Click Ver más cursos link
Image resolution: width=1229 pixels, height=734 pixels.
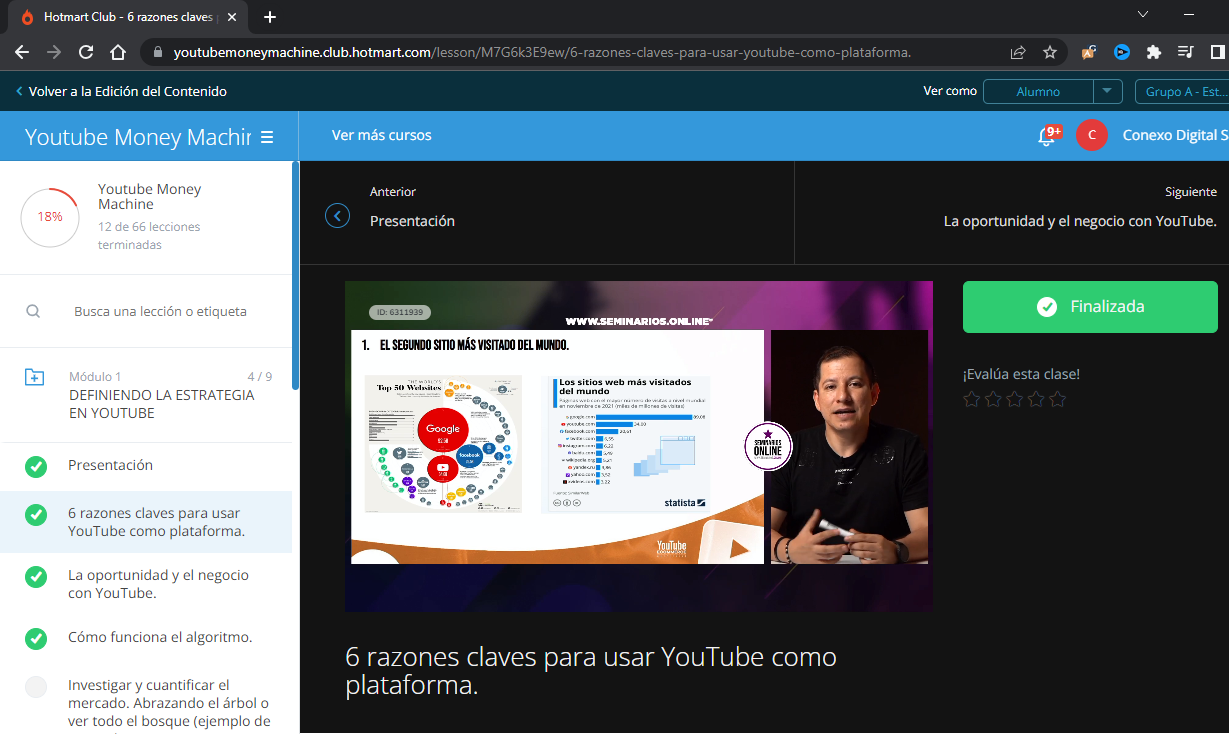click(x=382, y=135)
